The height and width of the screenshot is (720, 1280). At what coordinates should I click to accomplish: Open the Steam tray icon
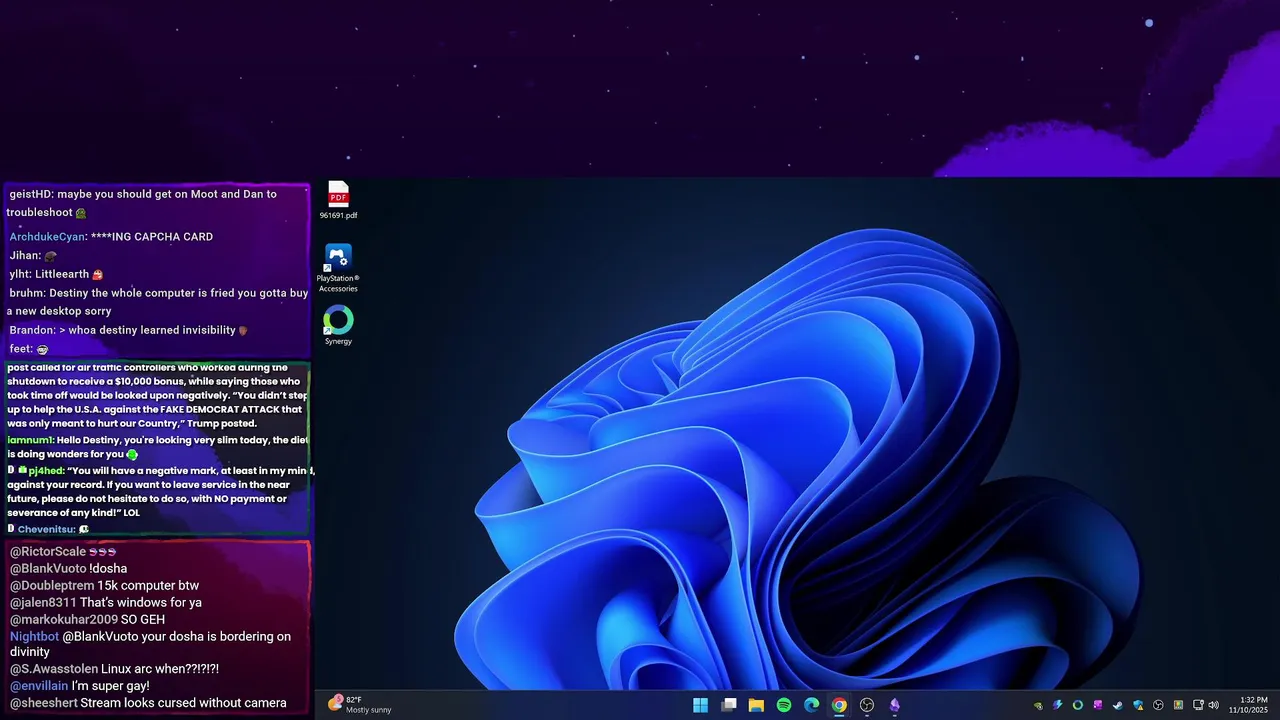pyautogui.click(x=1118, y=705)
